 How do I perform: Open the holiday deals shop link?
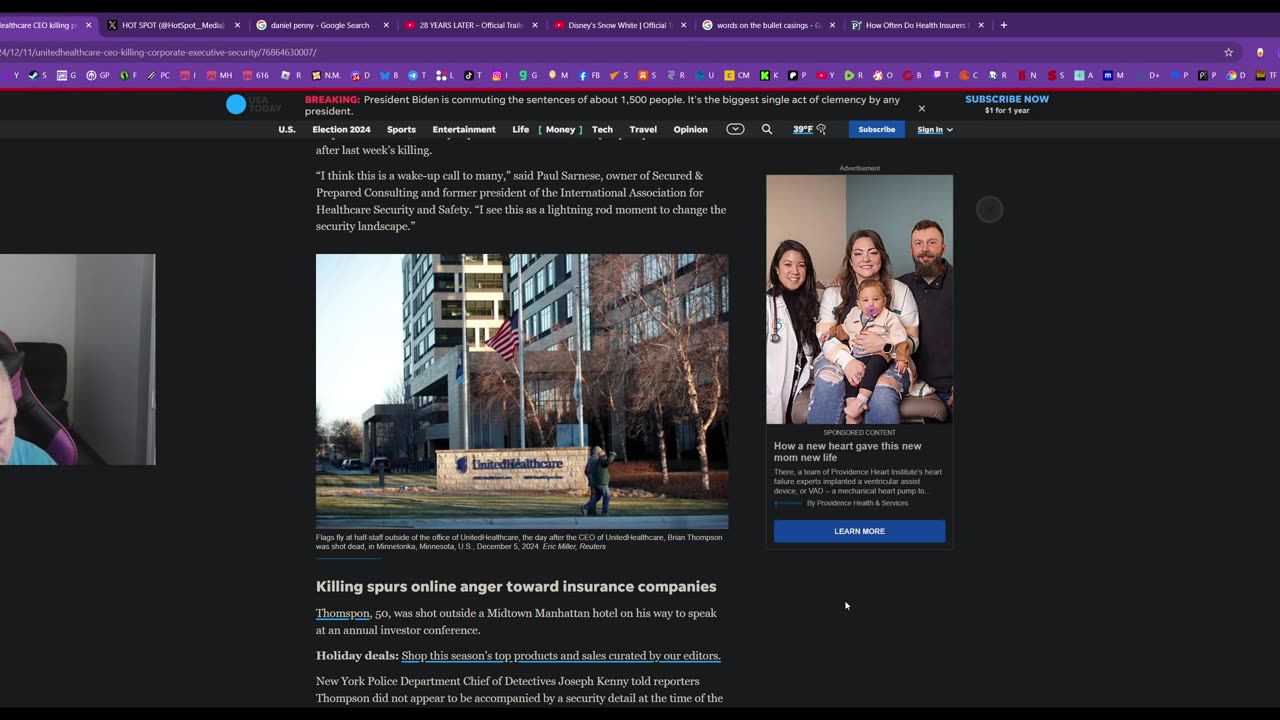tap(561, 656)
